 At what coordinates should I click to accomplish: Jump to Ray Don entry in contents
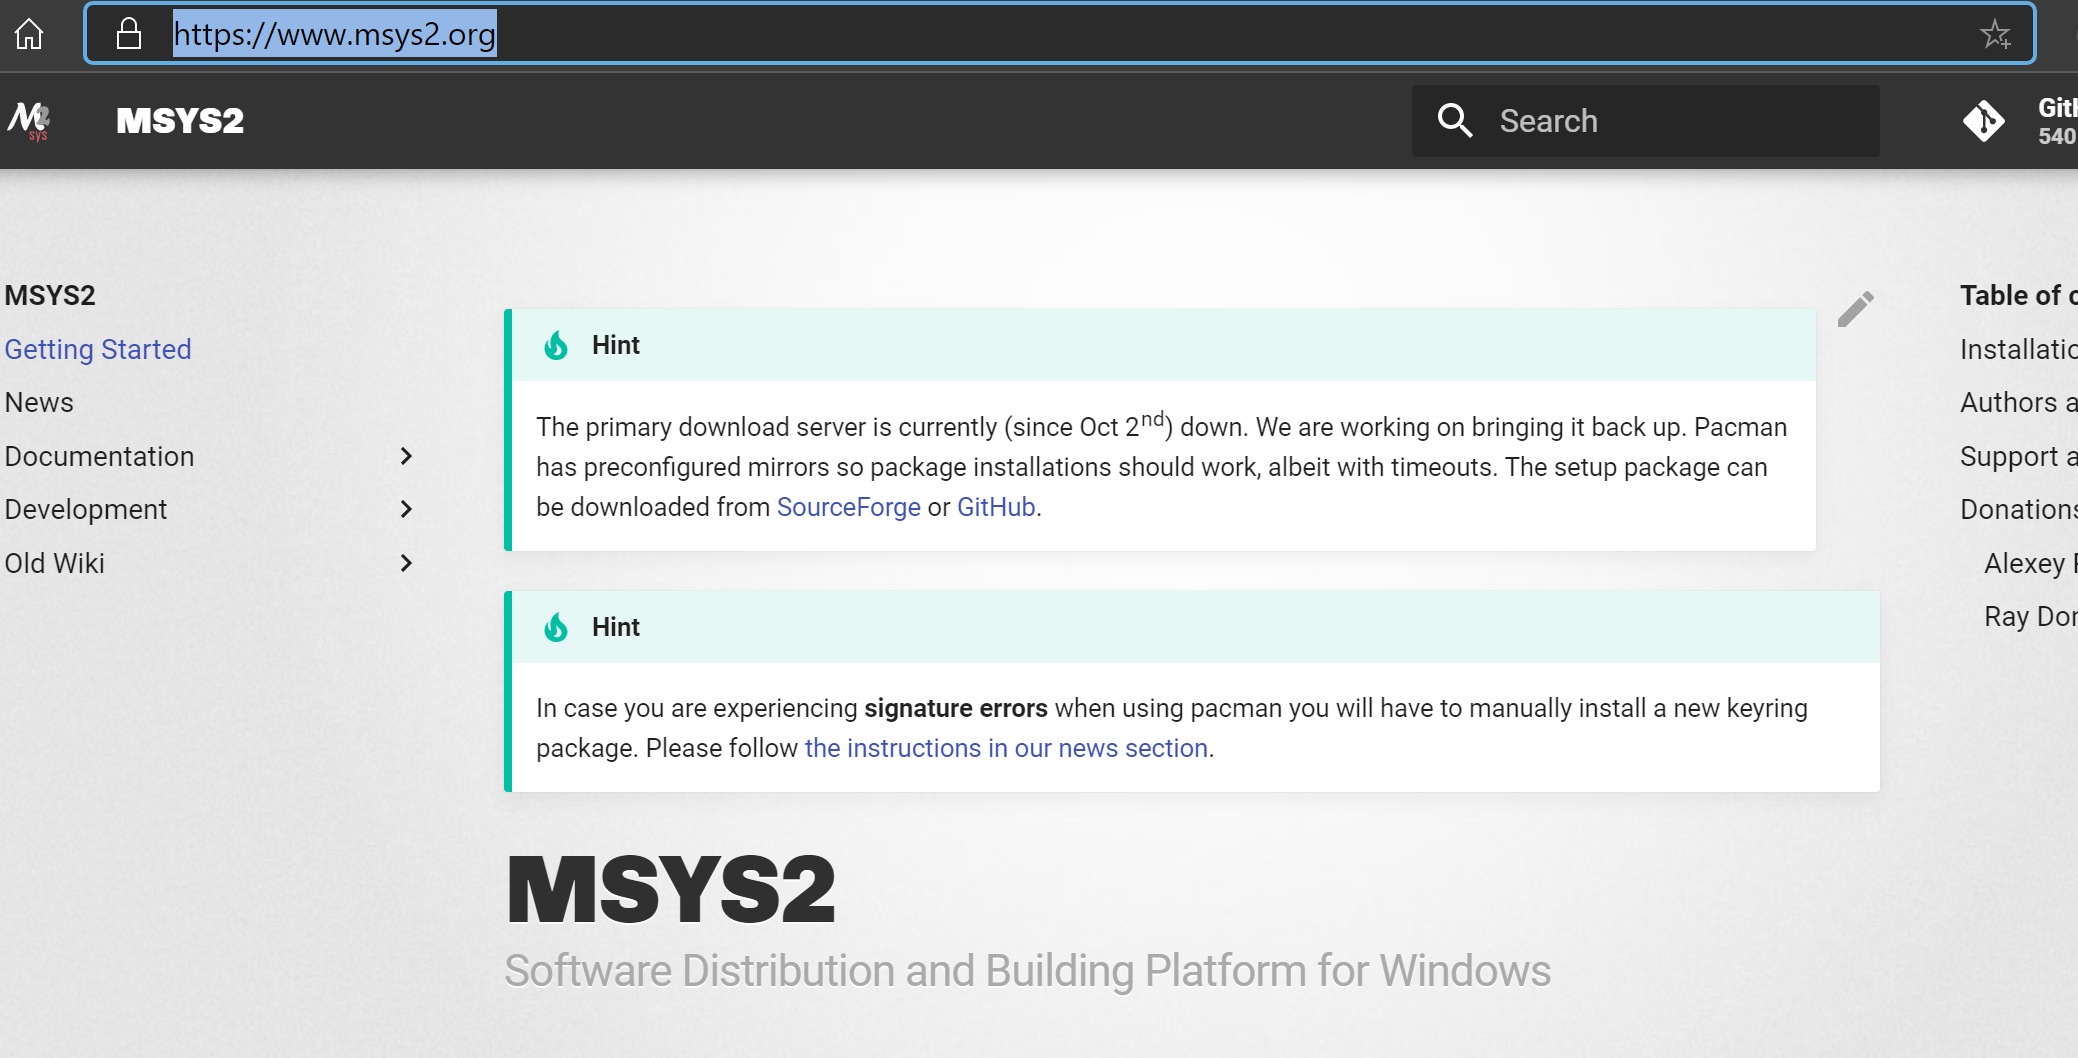pyautogui.click(x=2031, y=616)
